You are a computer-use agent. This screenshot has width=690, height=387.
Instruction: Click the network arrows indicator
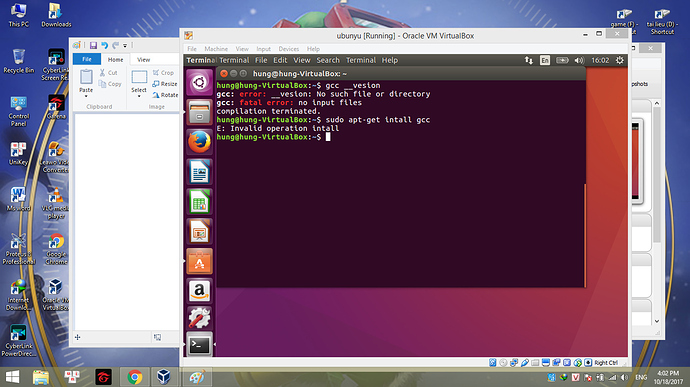click(529, 60)
